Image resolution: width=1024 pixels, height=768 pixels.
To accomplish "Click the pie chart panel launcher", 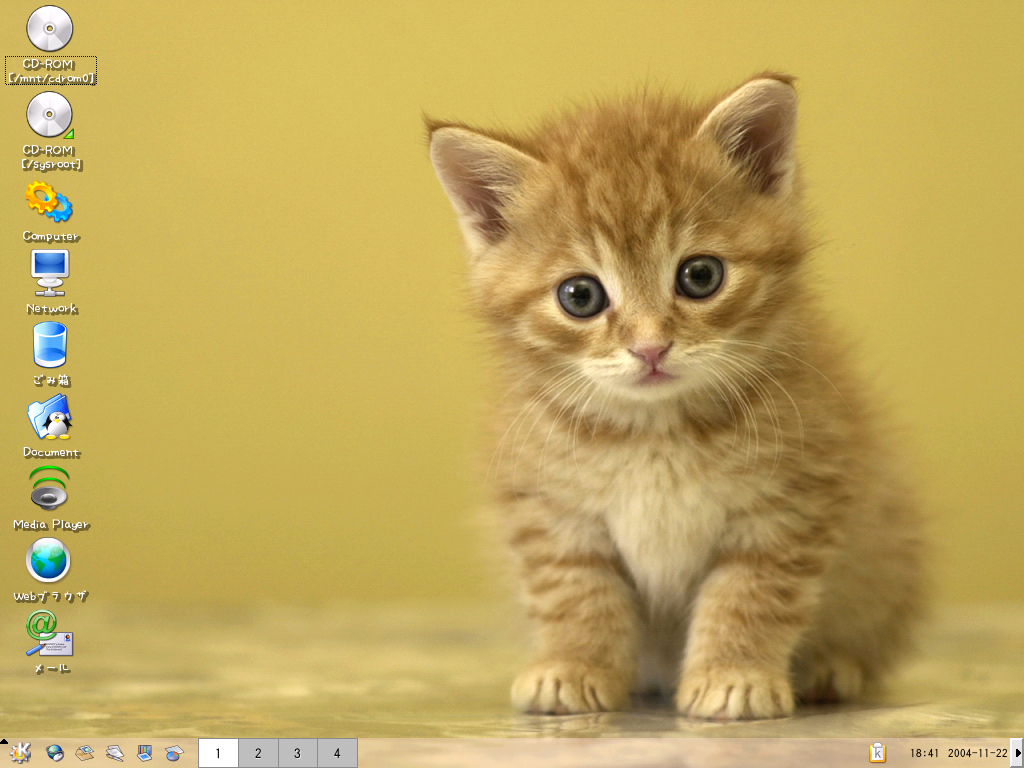I will click(174, 753).
